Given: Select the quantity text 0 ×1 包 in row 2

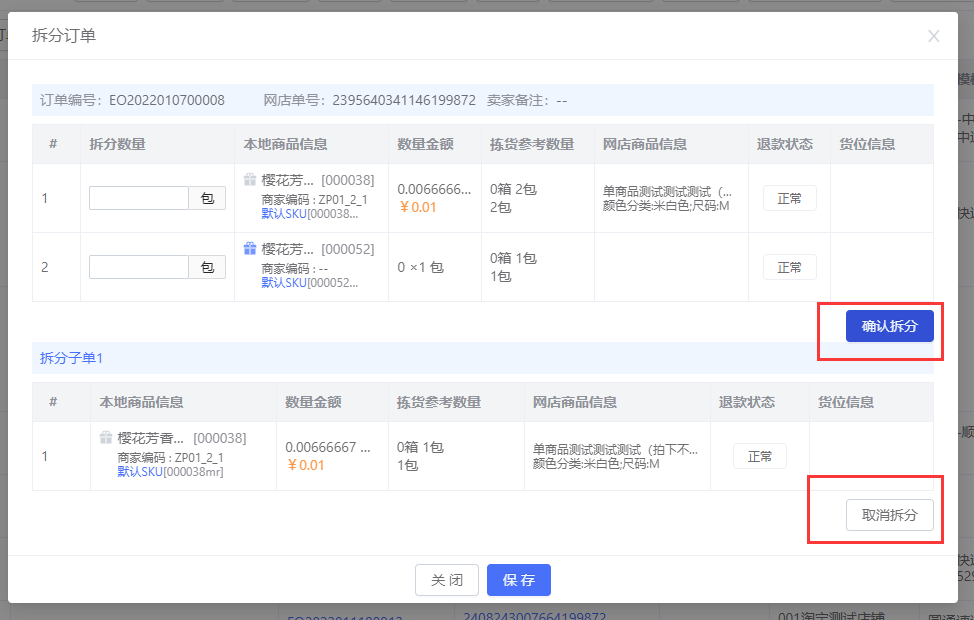Looking at the screenshot, I should pos(421,267).
